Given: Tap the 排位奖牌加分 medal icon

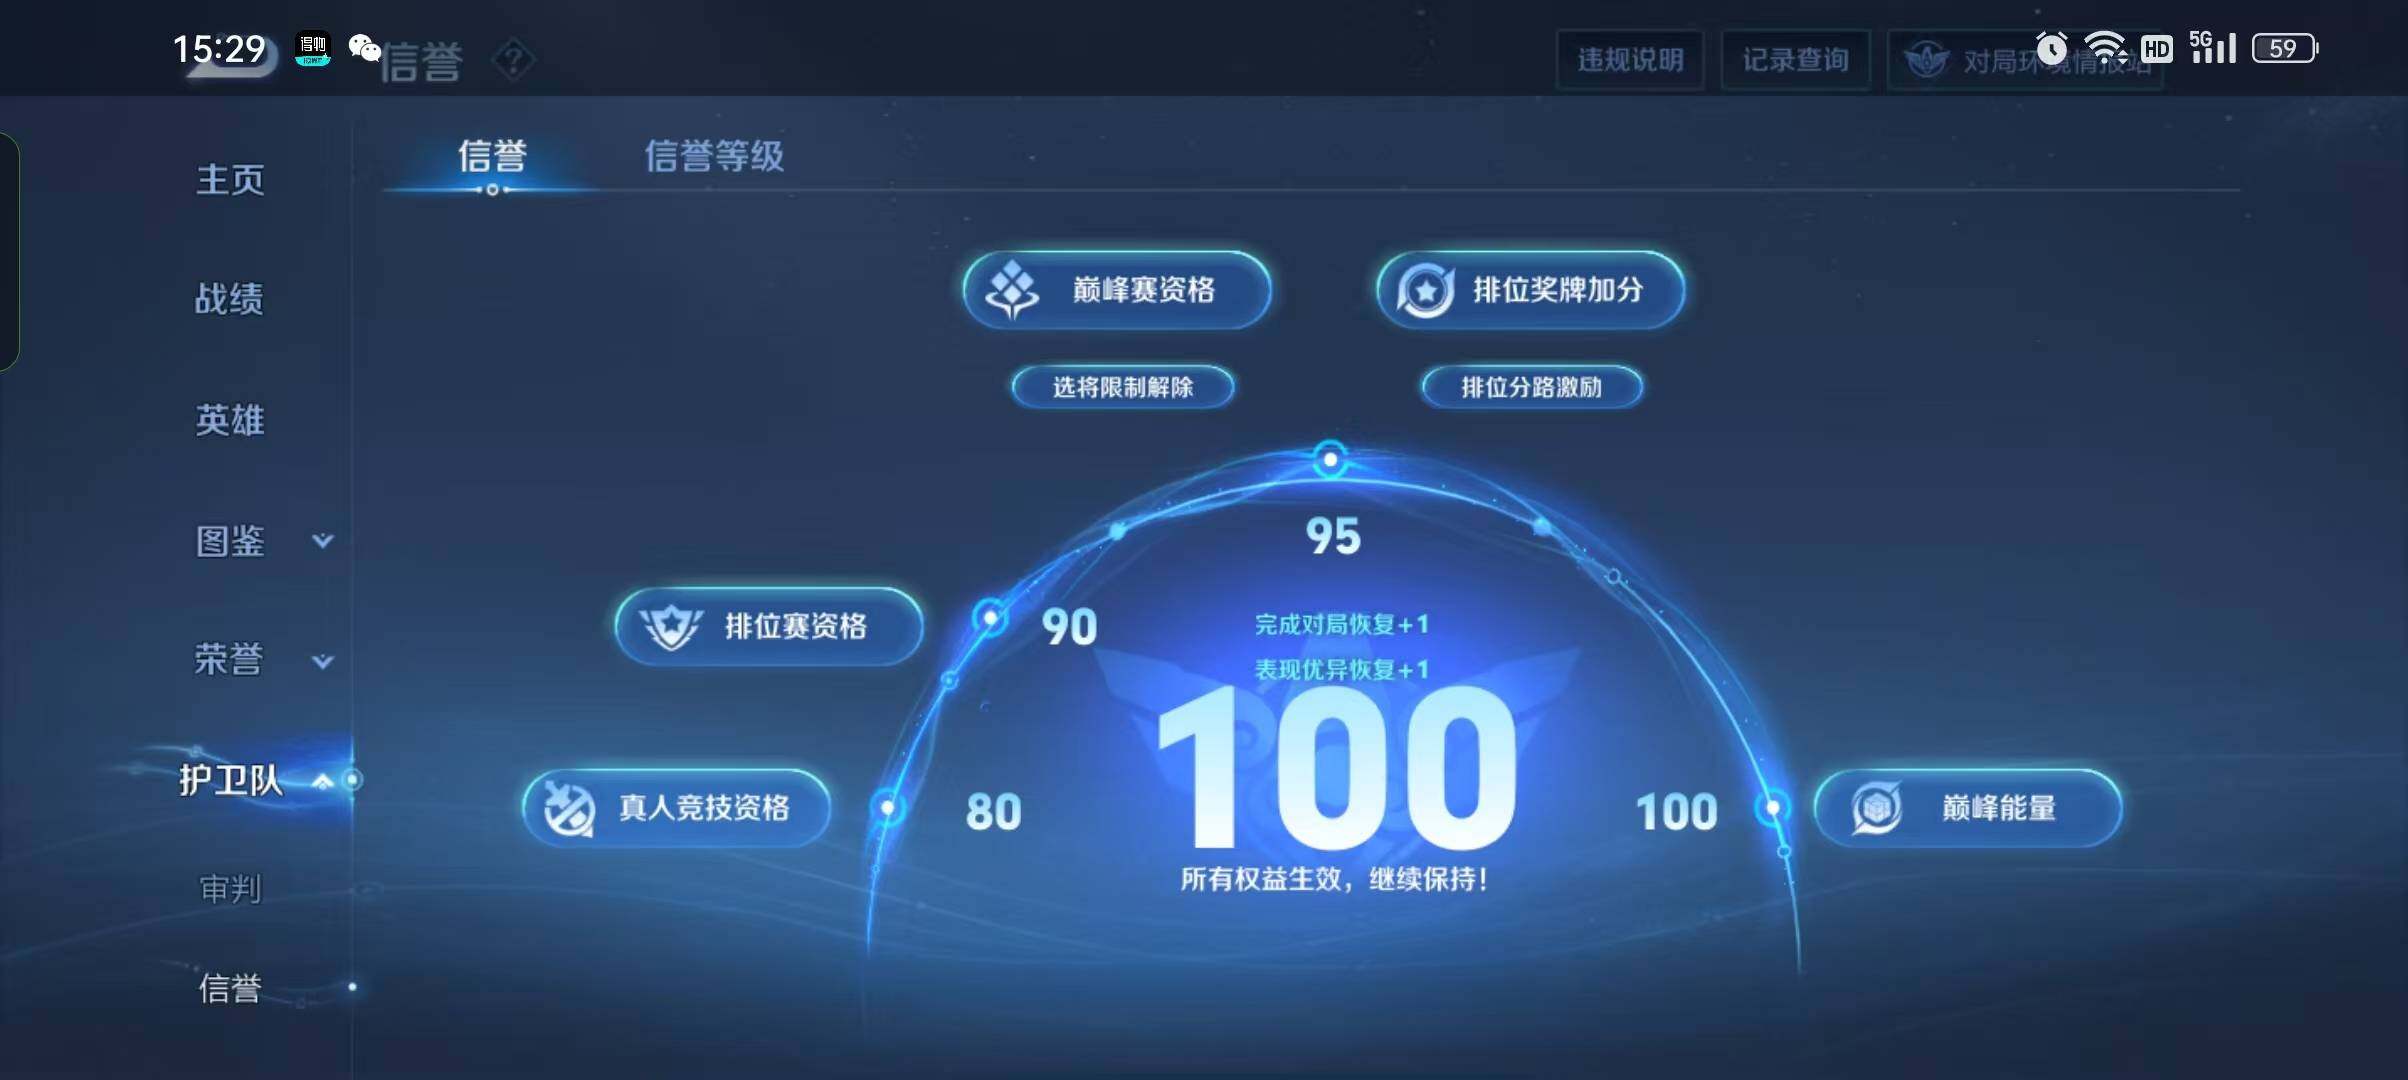Looking at the screenshot, I should pyautogui.click(x=1425, y=290).
